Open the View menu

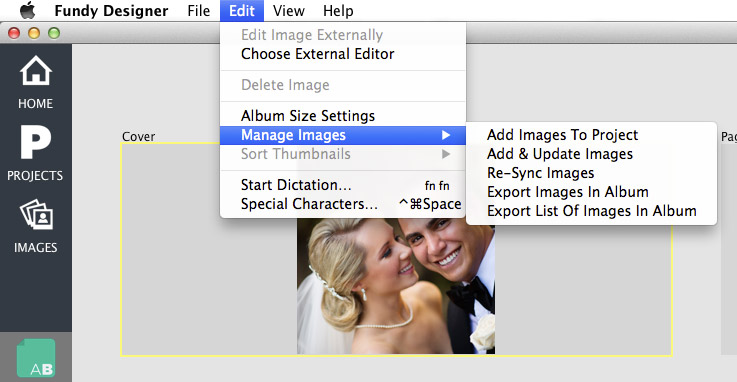pos(289,11)
